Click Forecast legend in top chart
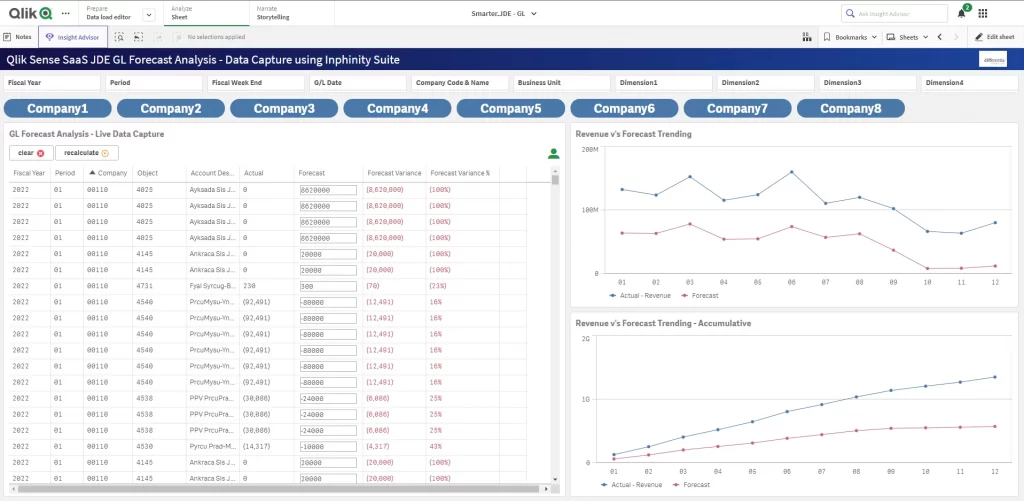 click(x=701, y=296)
